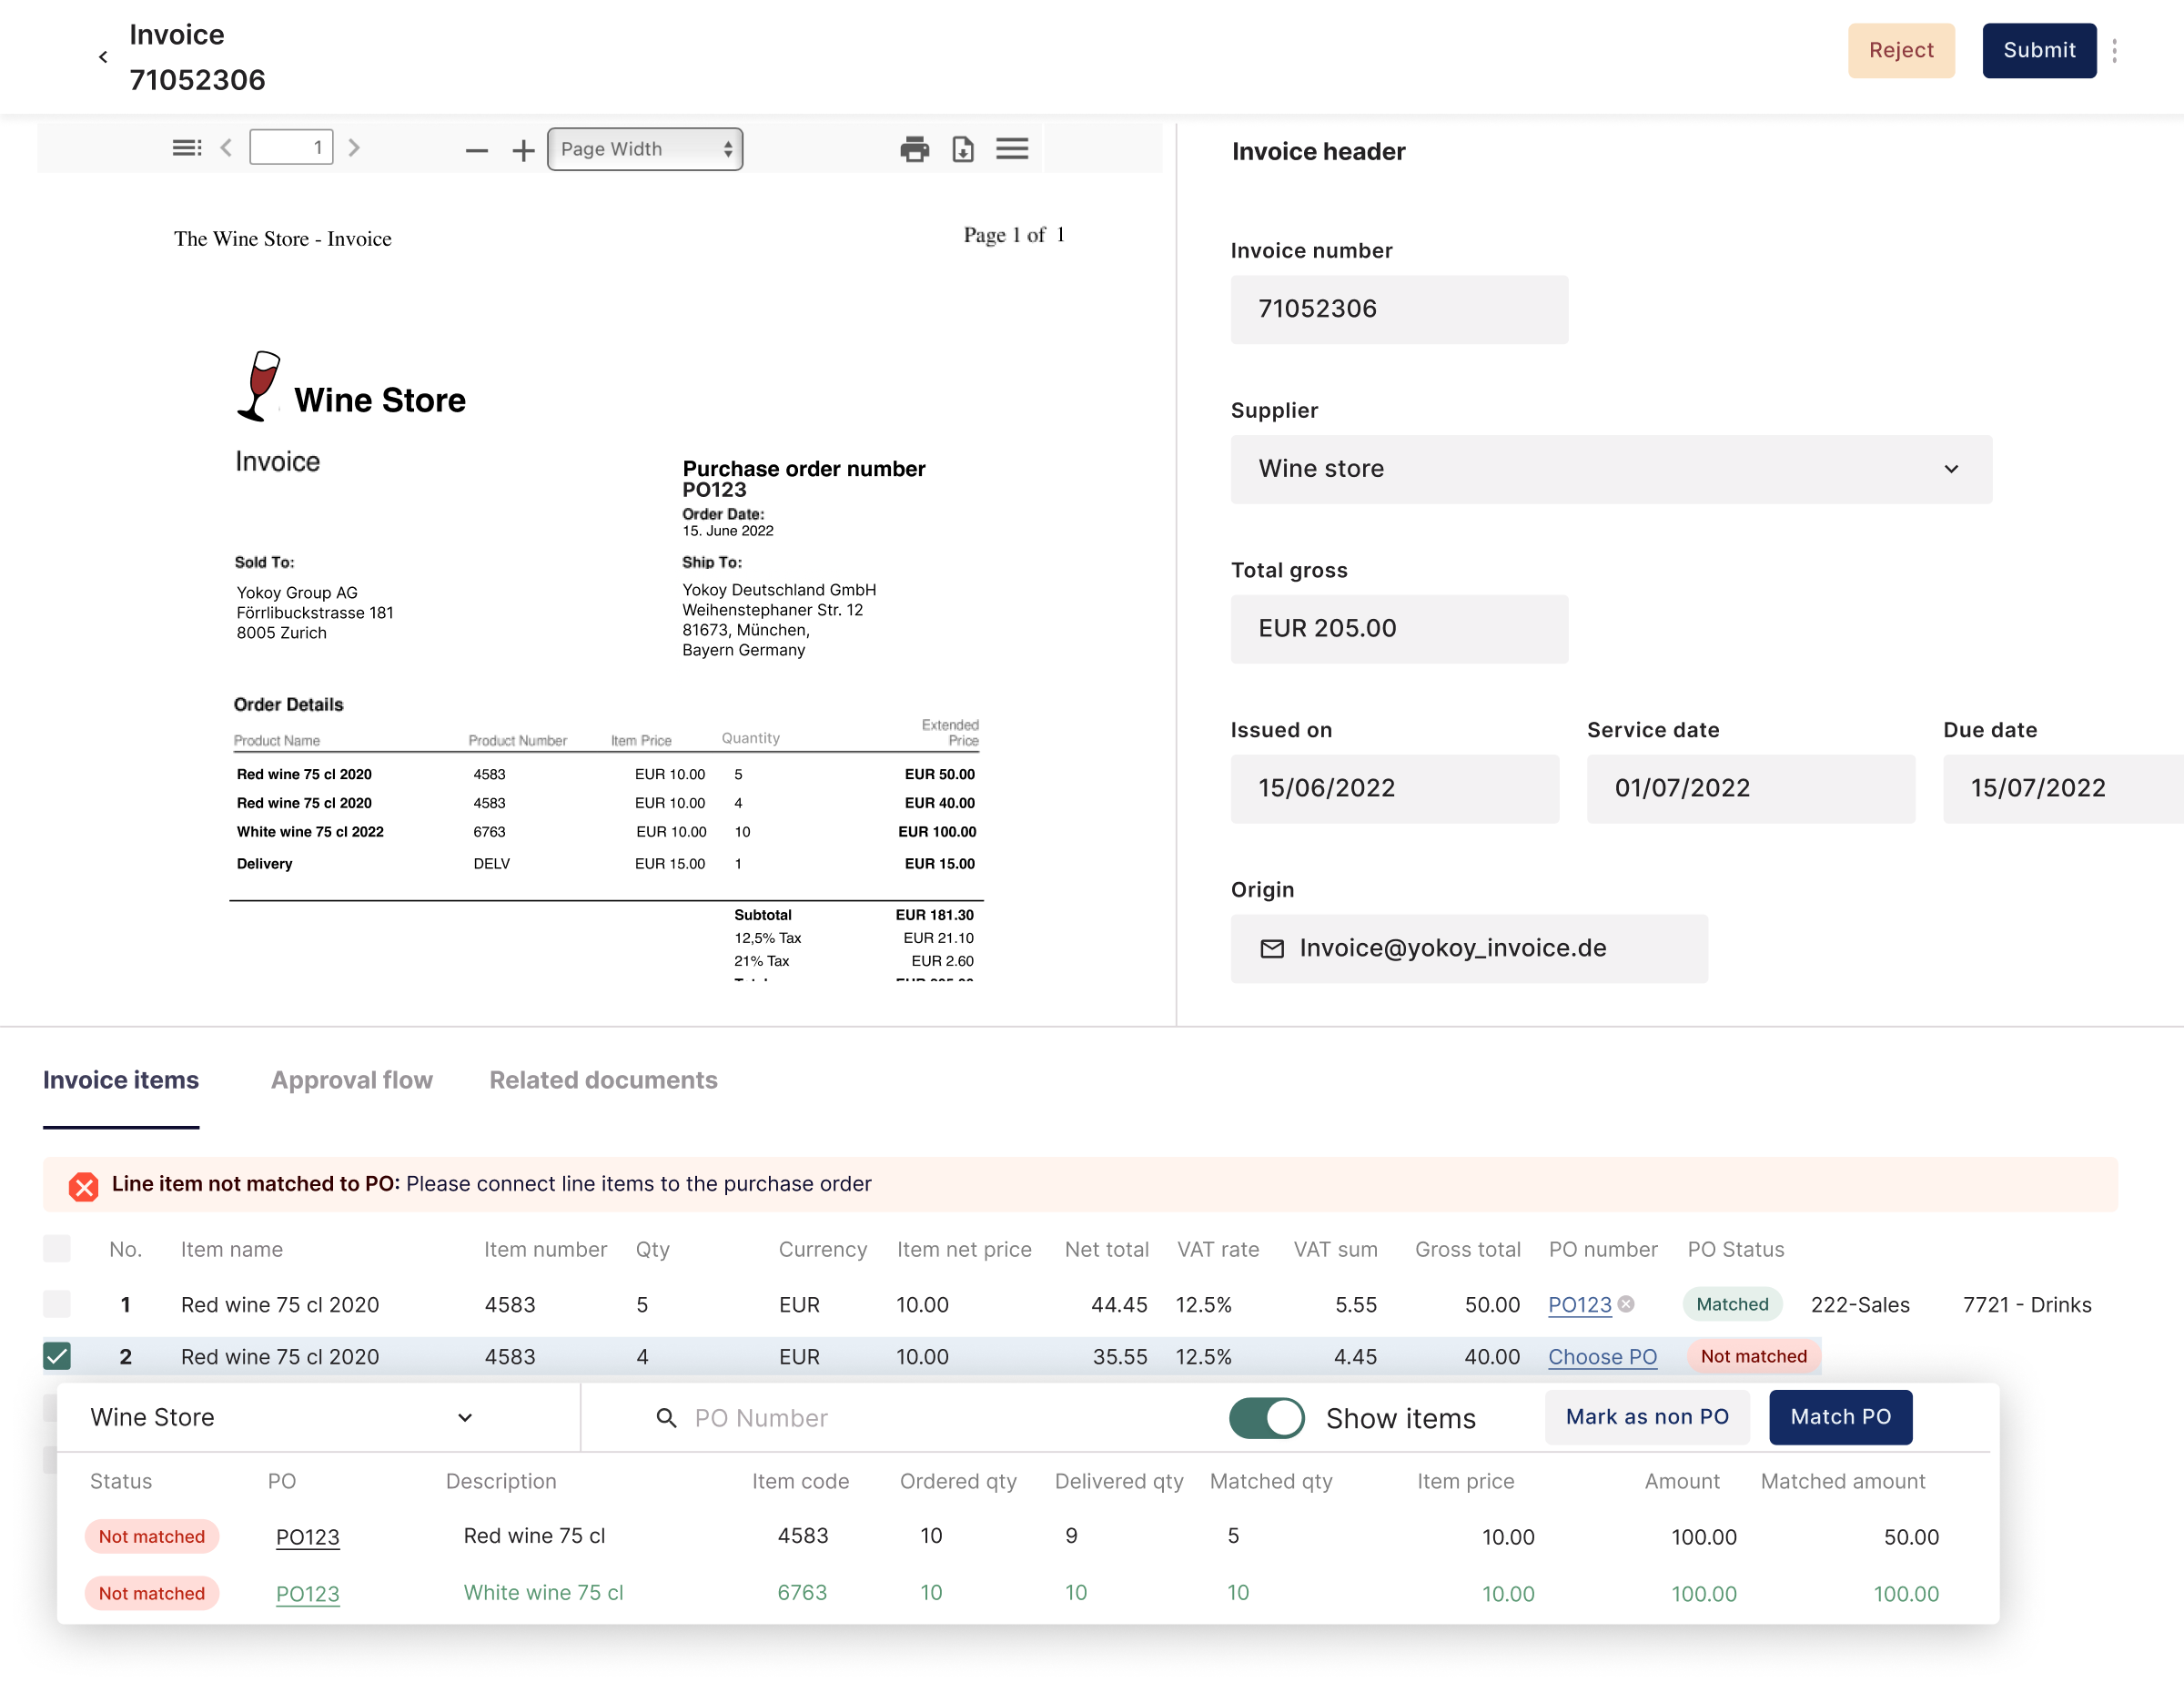Open the three-dot more options menu
This screenshot has width=2184, height=1693.
click(2114, 51)
